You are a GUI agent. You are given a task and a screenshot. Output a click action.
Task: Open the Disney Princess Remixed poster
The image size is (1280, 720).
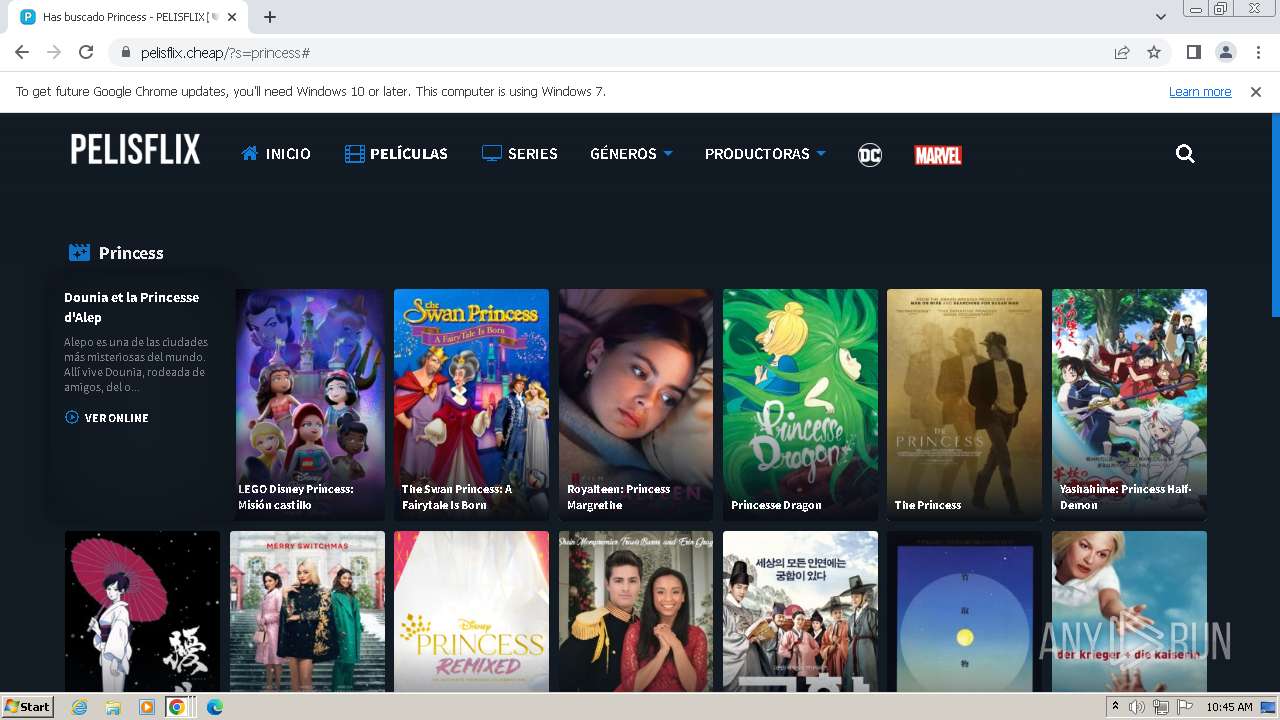471,611
